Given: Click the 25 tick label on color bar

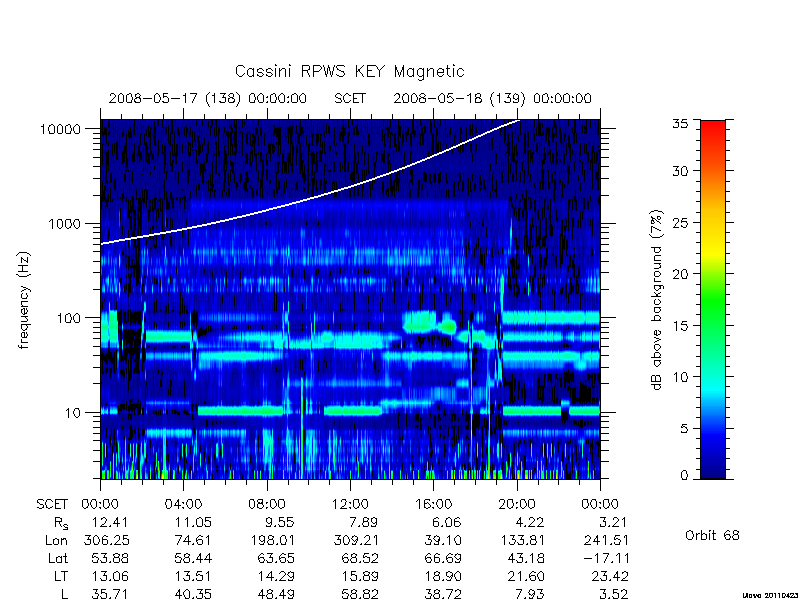Looking at the screenshot, I should click(x=681, y=223).
